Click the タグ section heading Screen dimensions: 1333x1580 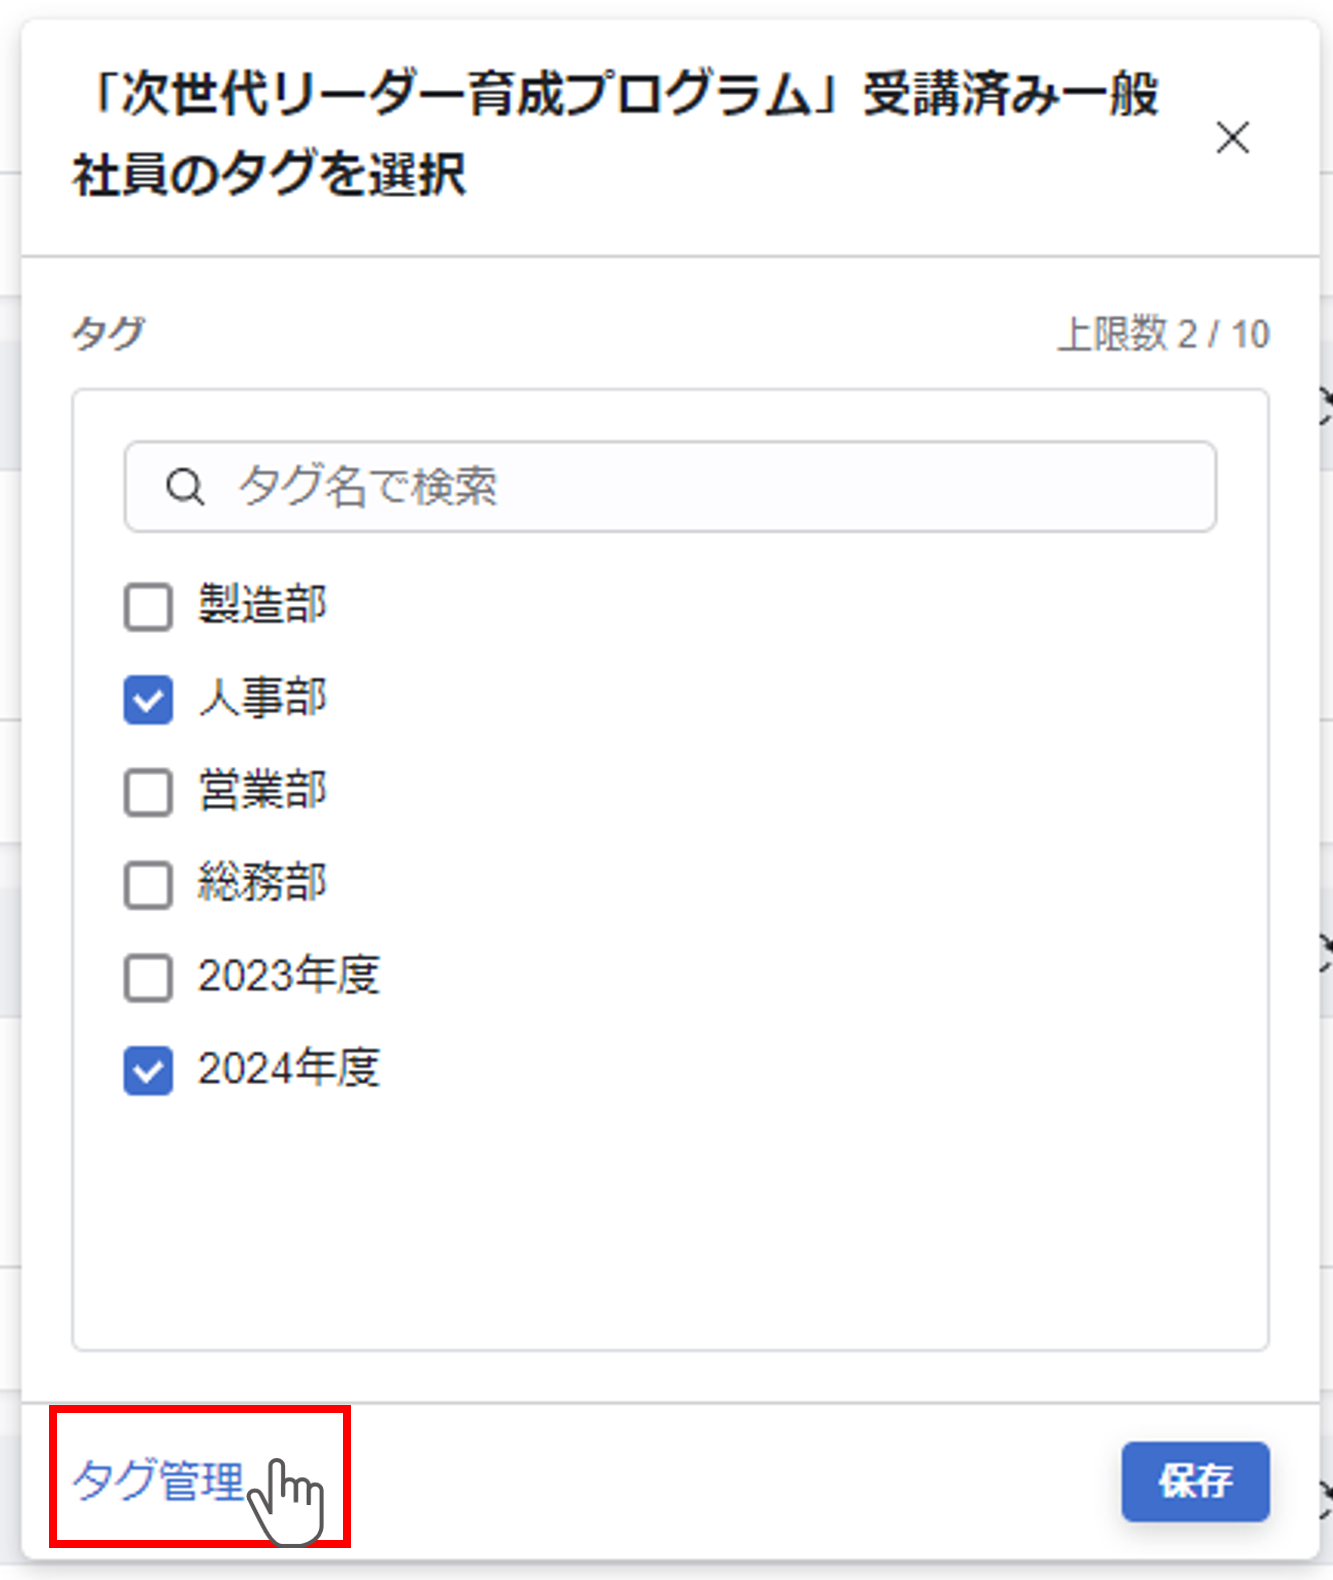pos(109,333)
